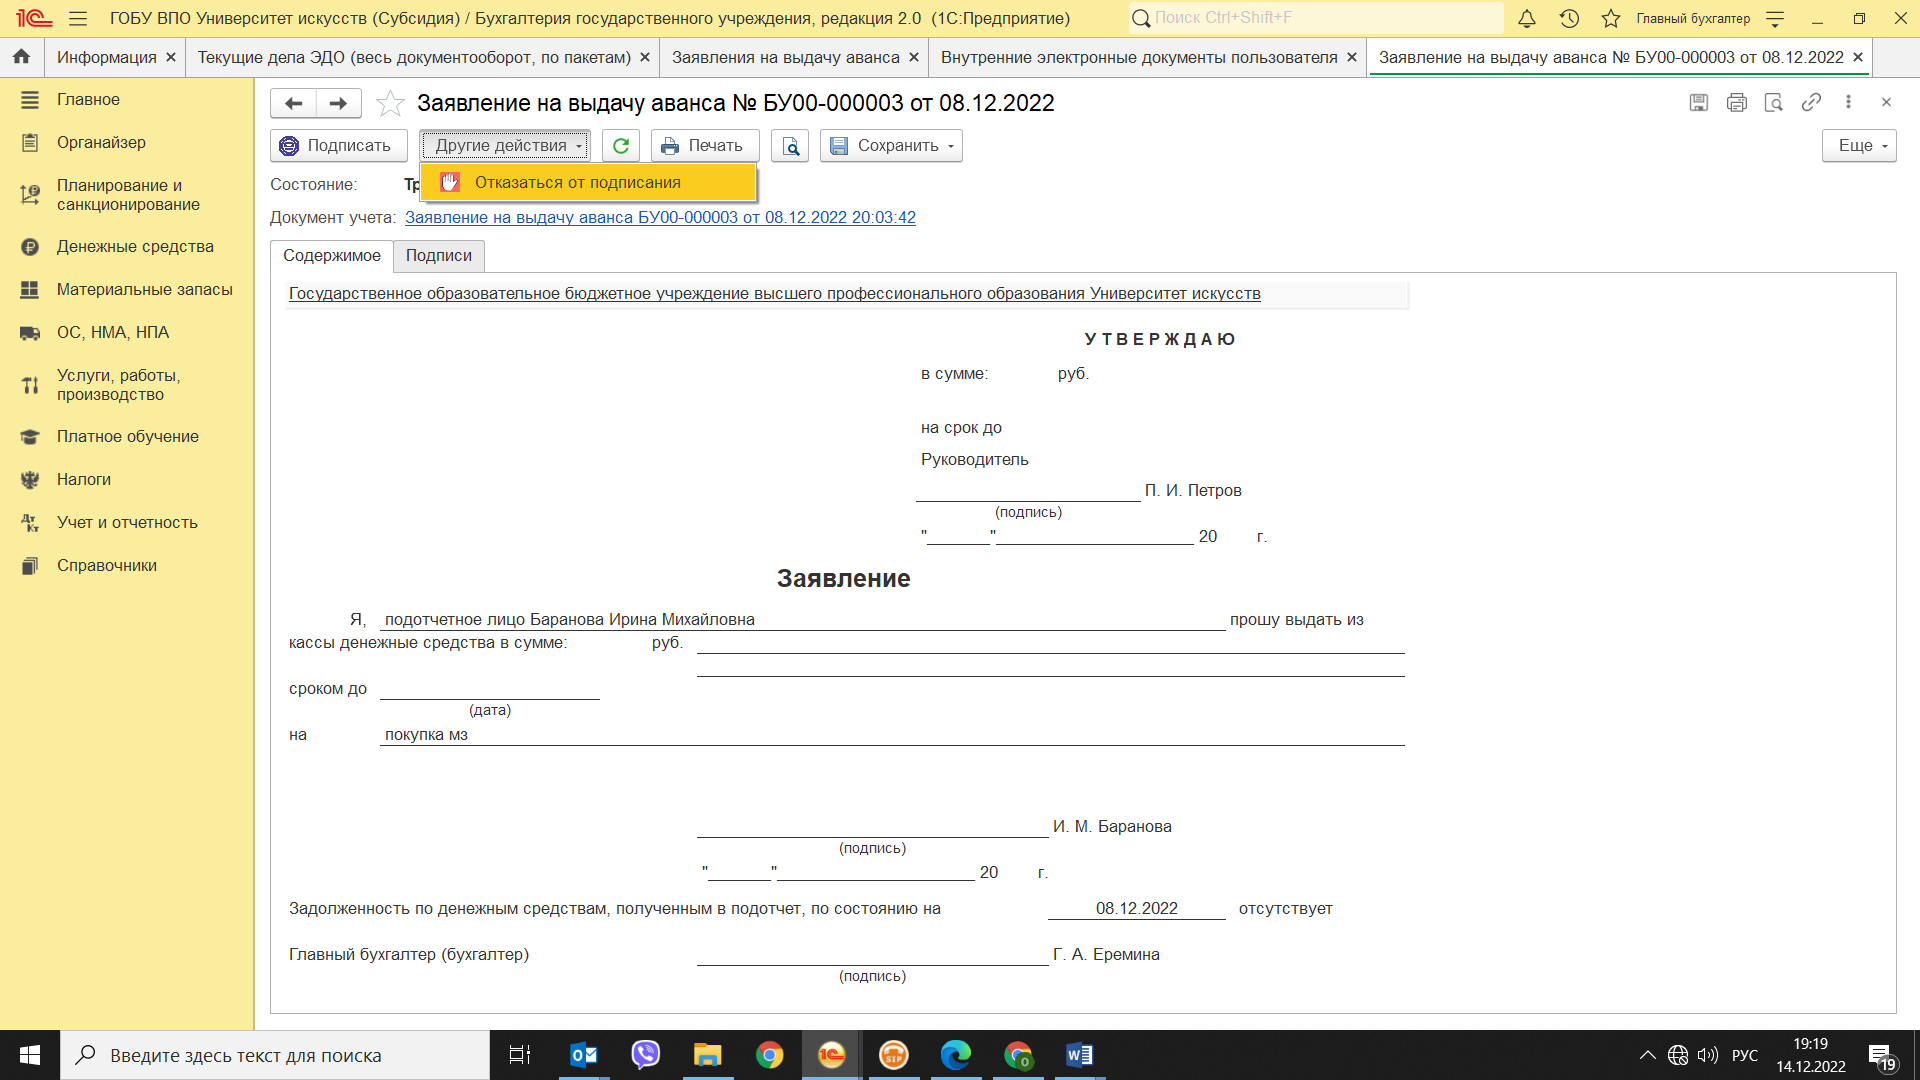Image resolution: width=1920 pixels, height=1080 pixels.
Task: Open the Еще dropdown menu
Action: [x=1859, y=146]
